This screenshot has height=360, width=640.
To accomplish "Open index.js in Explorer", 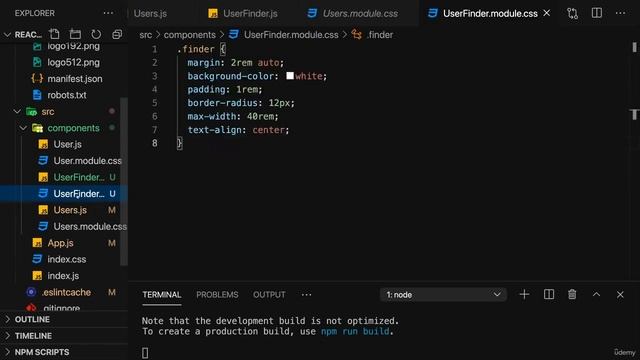I will (x=63, y=276).
